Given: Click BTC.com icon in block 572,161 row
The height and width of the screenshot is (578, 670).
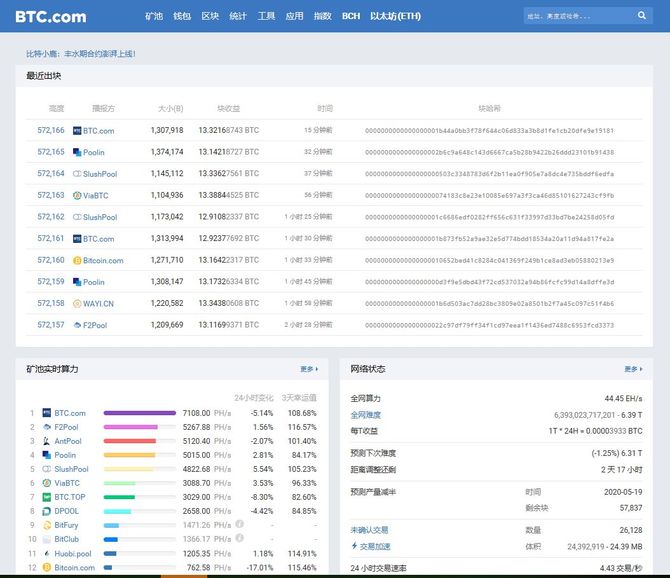Looking at the screenshot, I should (x=77, y=239).
